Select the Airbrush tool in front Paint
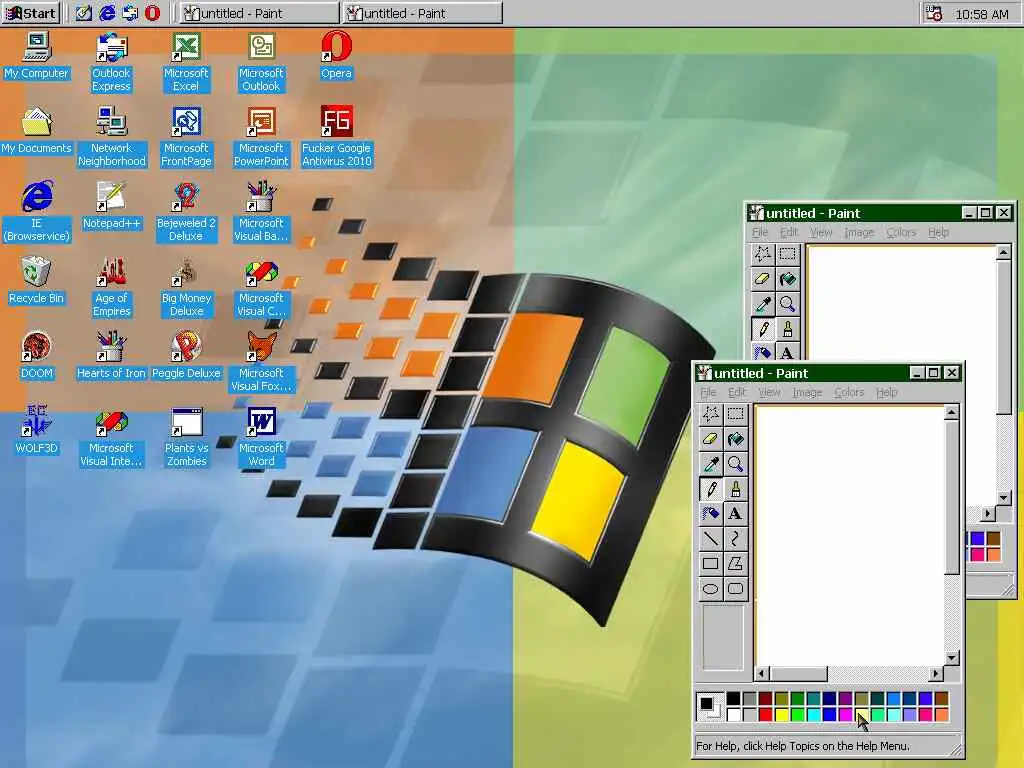The width and height of the screenshot is (1024, 768). coord(711,513)
